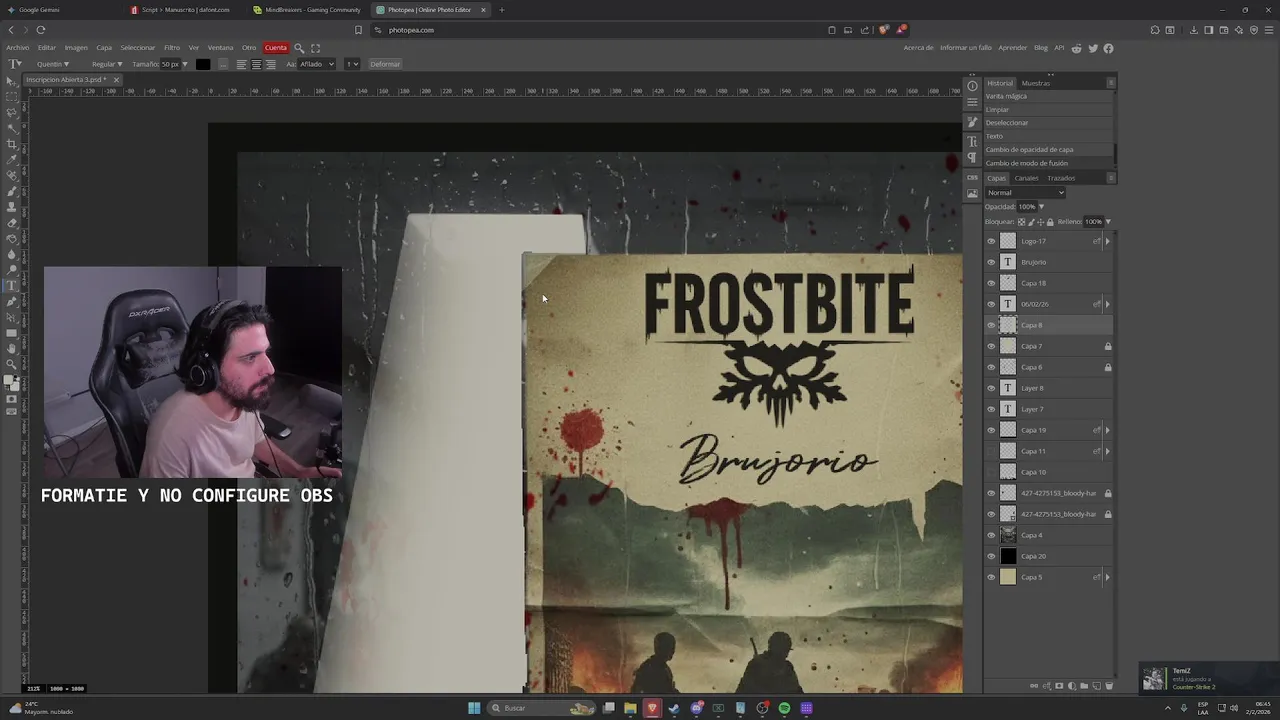This screenshot has width=1280, height=720.
Task: Click the search magnifier in menu bar
Action: [x=299, y=48]
